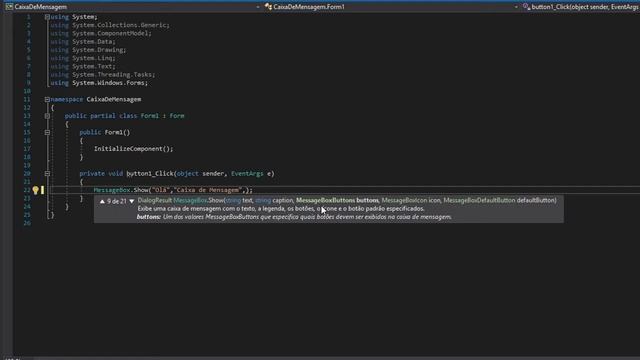The image size is (640, 360).
Task: Open the button1_Click member dropdown
Action: (580, 7)
